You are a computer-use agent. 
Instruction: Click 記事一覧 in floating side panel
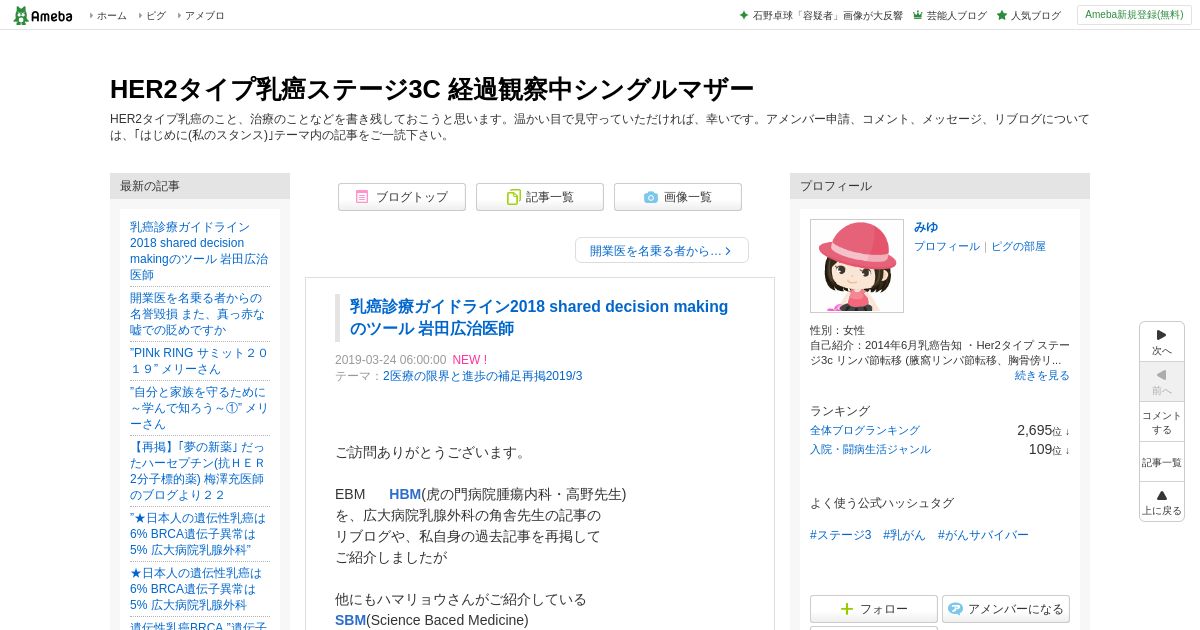[x=1162, y=462]
